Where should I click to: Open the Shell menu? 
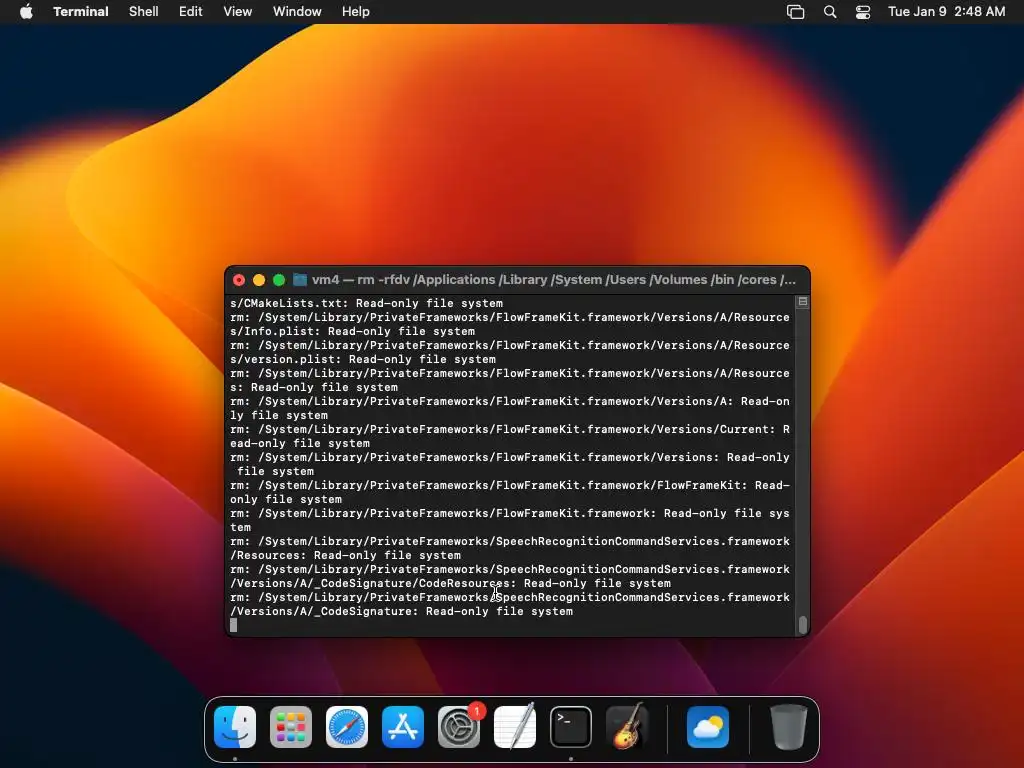point(144,12)
